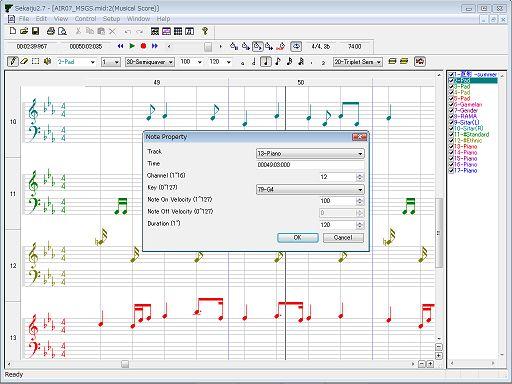Uncheck the 3-Pad track checkbox
Viewport: 512px width, 384px height.
pos(451,86)
